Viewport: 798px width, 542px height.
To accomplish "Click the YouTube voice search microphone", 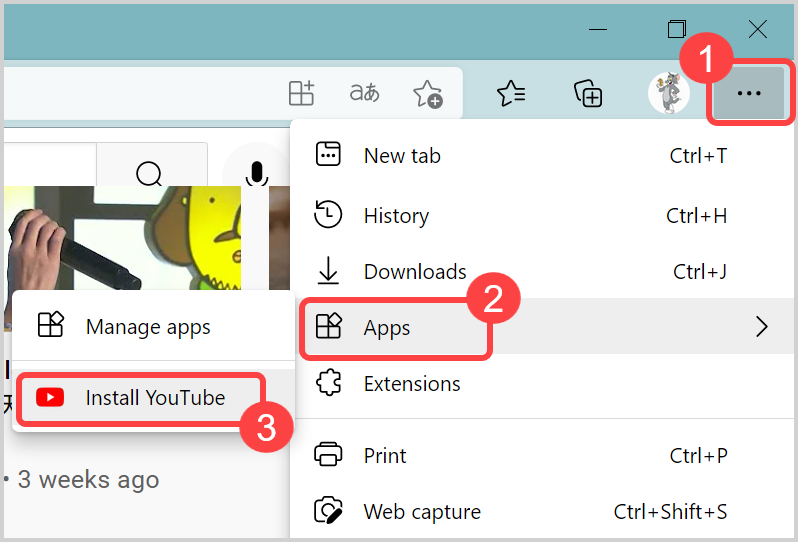I will (x=256, y=174).
